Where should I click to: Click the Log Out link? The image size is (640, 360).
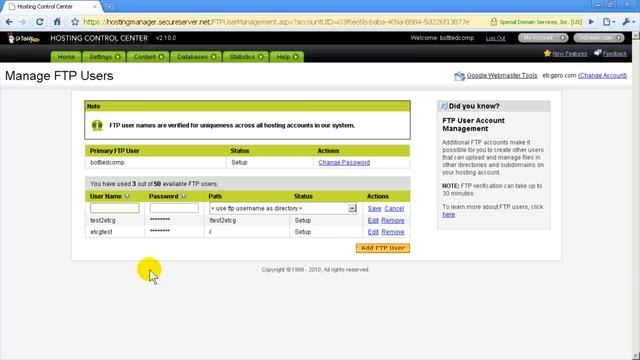[496, 38]
